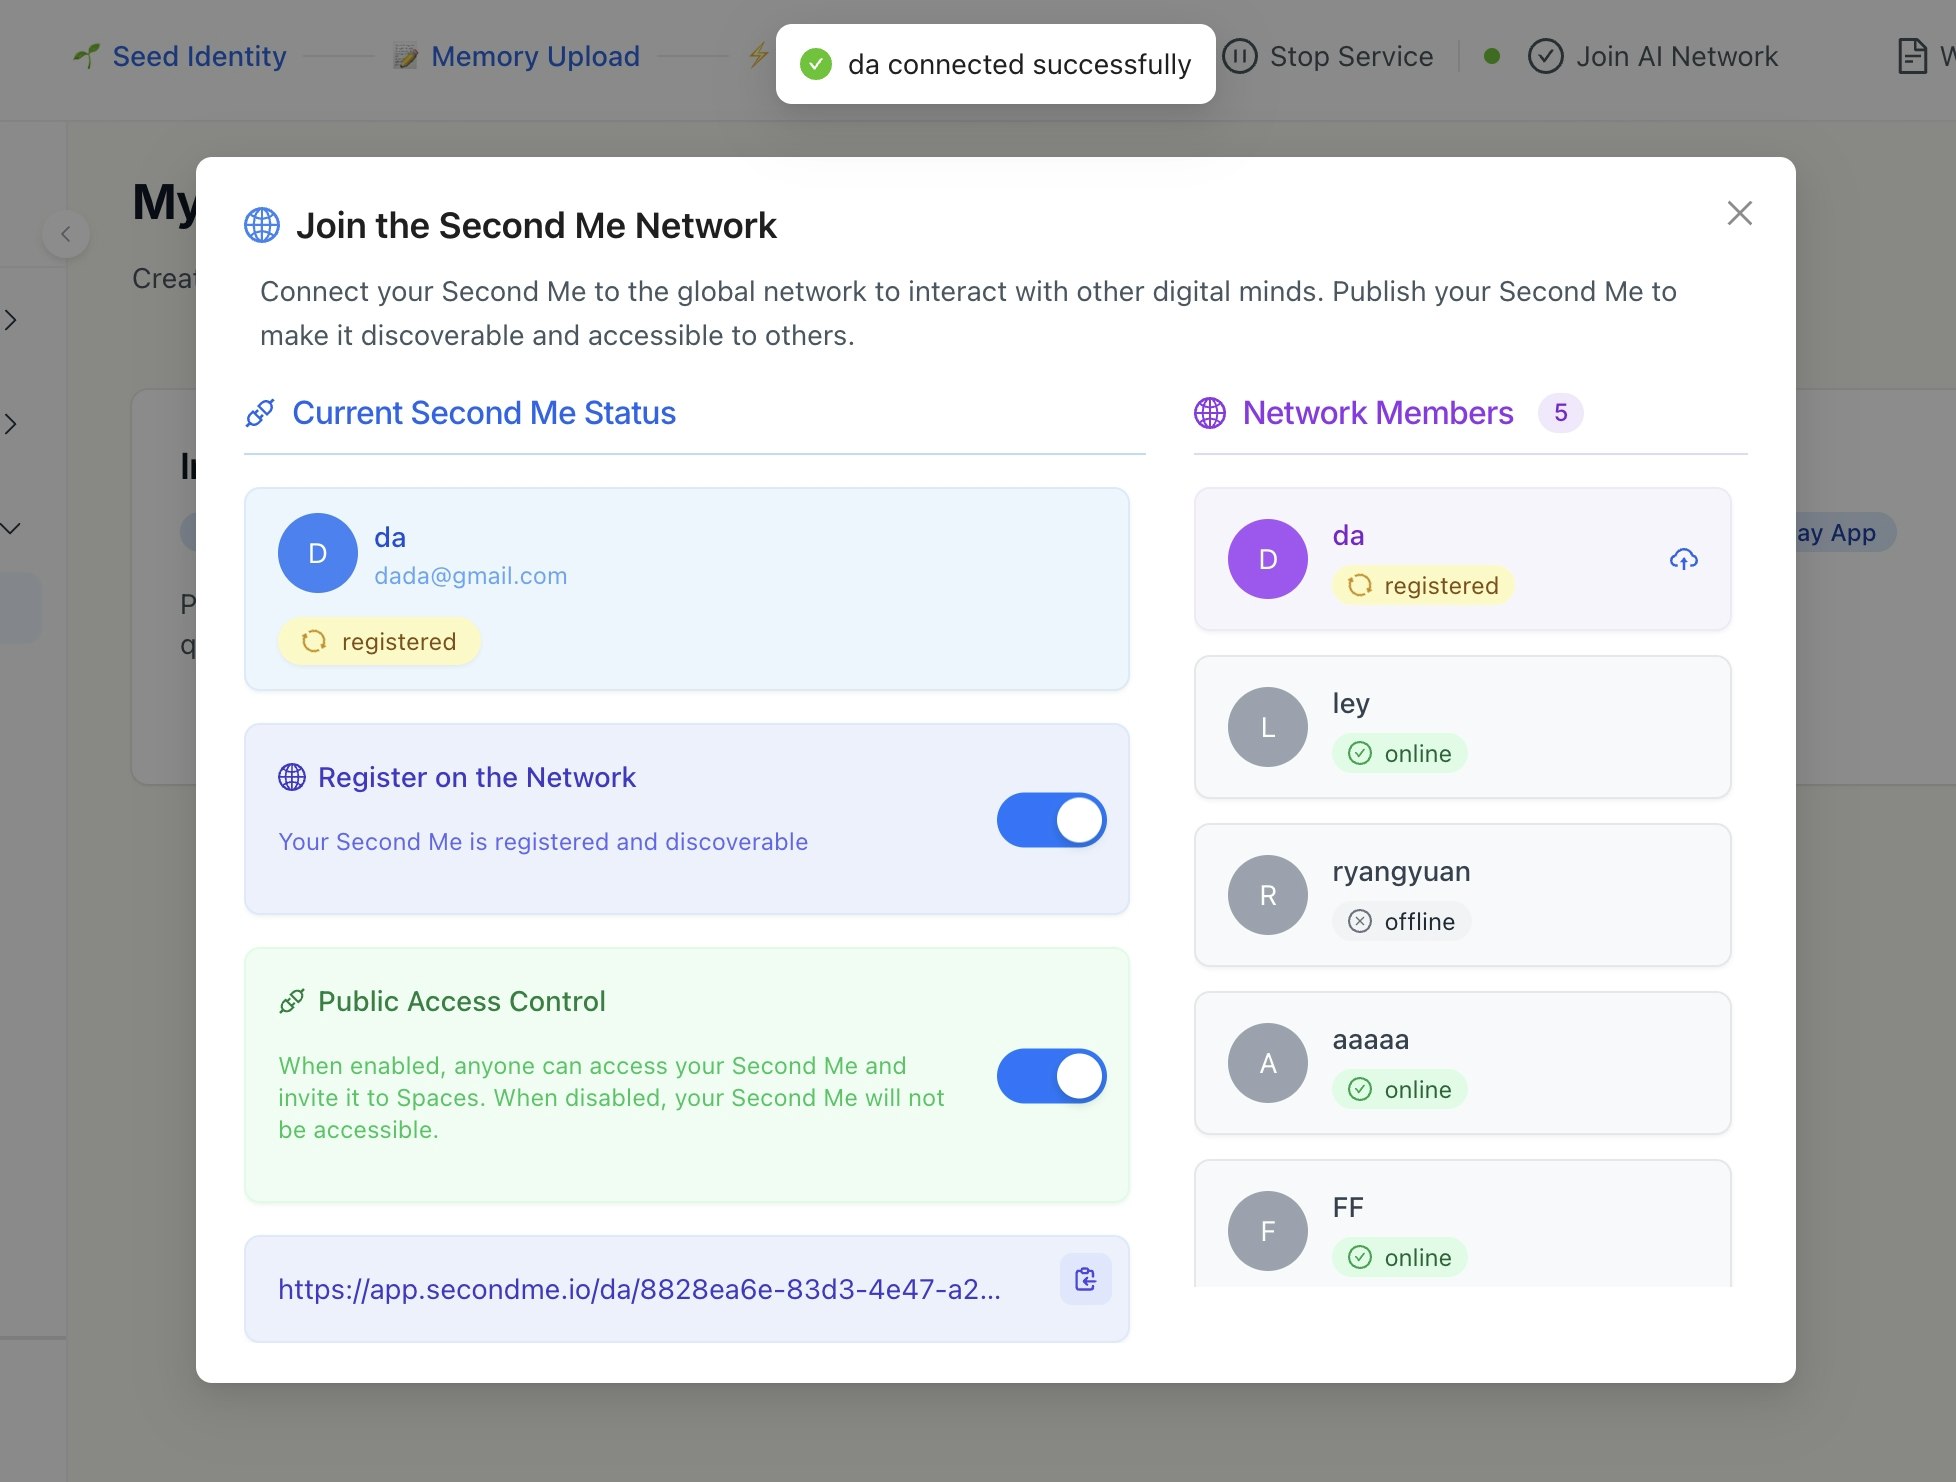Click the online status under ley
This screenshot has height=1482, width=1956.
(x=1399, y=753)
